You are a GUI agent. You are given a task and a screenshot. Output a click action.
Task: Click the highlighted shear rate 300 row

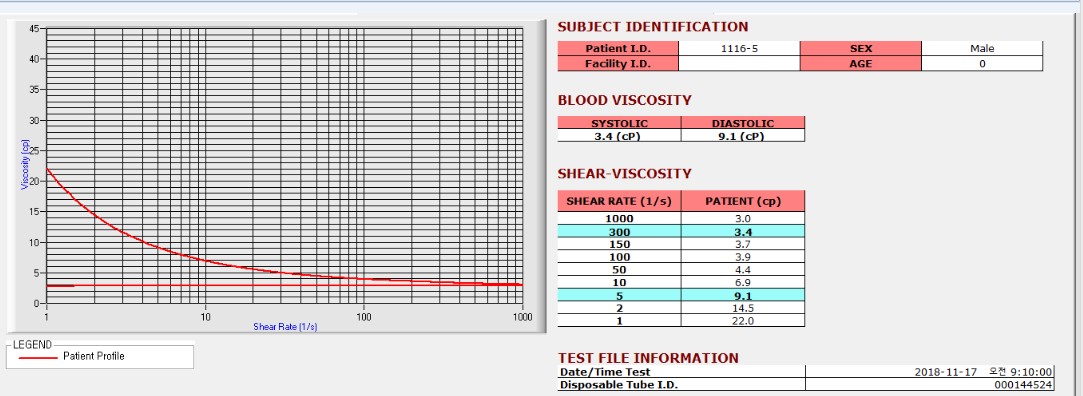pos(681,232)
